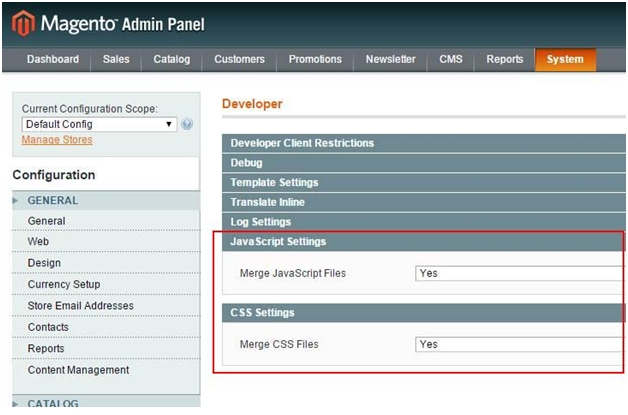Open the Catalog menu
The width and height of the screenshot is (628, 415).
click(171, 59)
